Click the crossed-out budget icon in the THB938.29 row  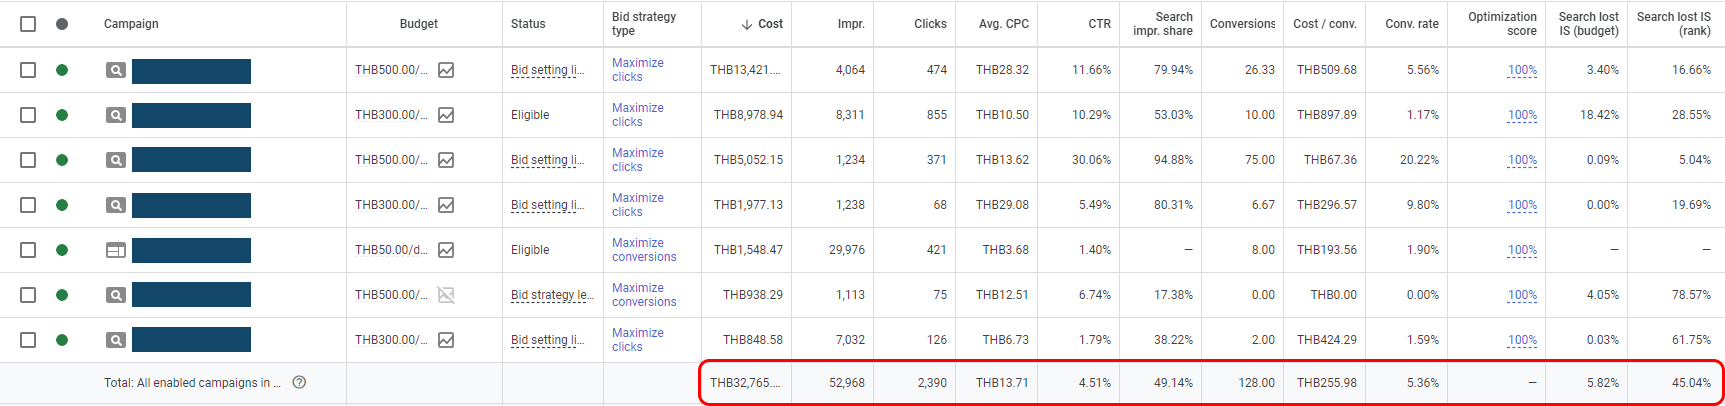coord(446,295)
